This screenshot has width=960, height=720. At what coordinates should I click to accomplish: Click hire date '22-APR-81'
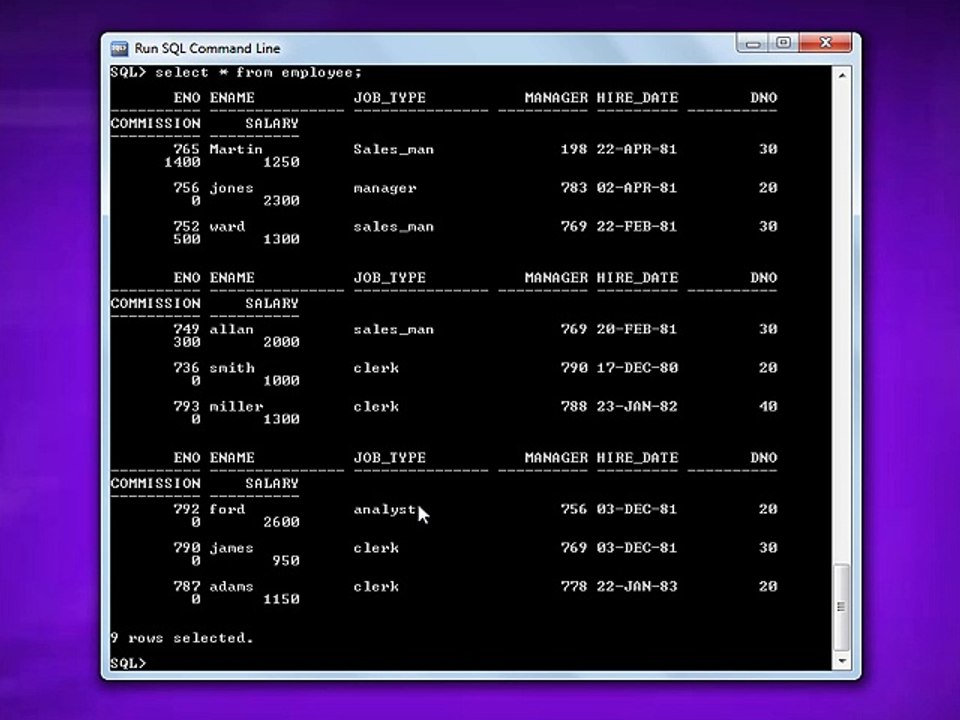[x=637, y=149]
